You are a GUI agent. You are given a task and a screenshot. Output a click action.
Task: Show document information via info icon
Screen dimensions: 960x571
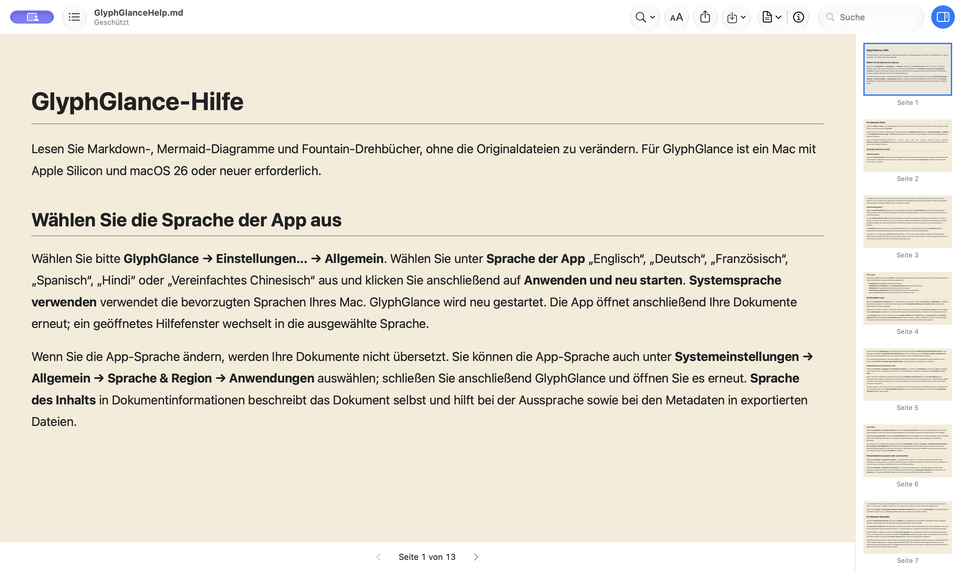(x=798, y=17)
